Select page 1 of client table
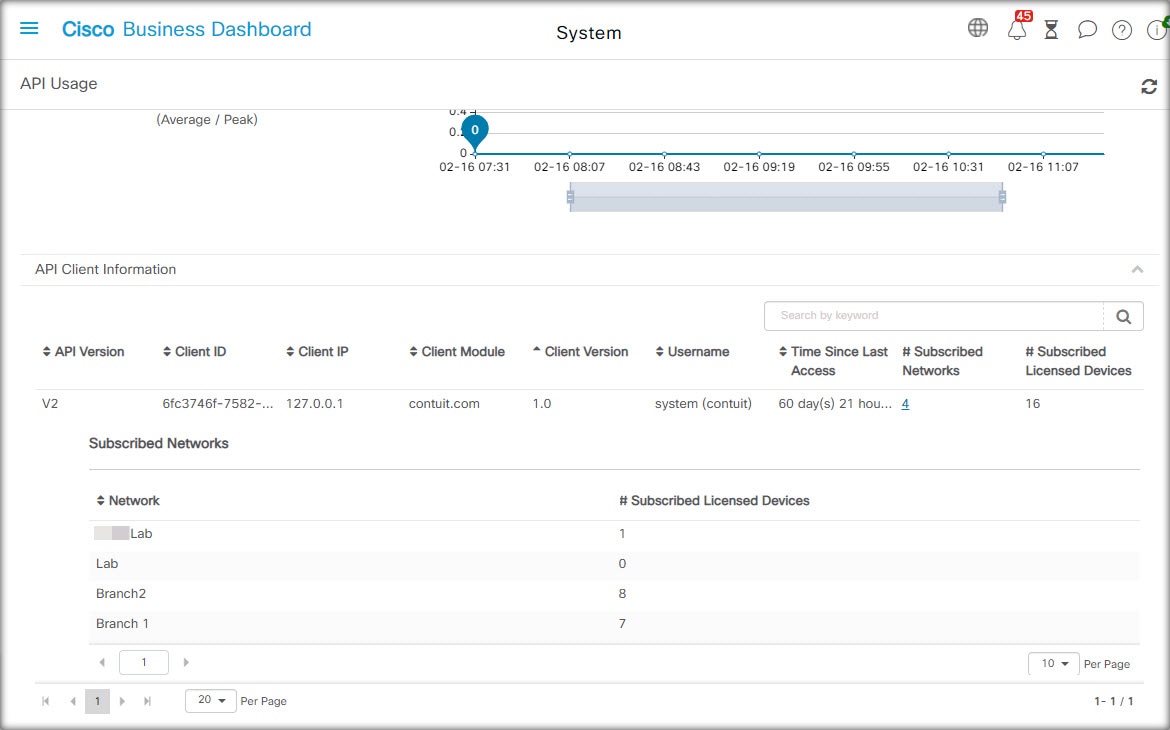Screen dimensions: 1170x730 pos(97,701)
